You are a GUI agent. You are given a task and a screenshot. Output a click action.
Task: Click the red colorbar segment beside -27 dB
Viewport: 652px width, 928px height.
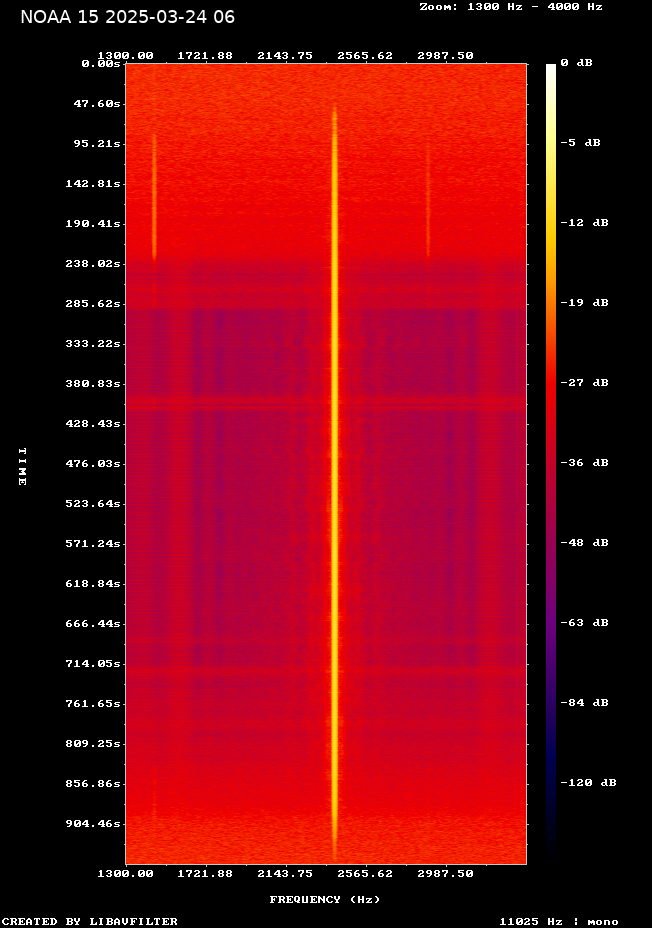(551, 382)
